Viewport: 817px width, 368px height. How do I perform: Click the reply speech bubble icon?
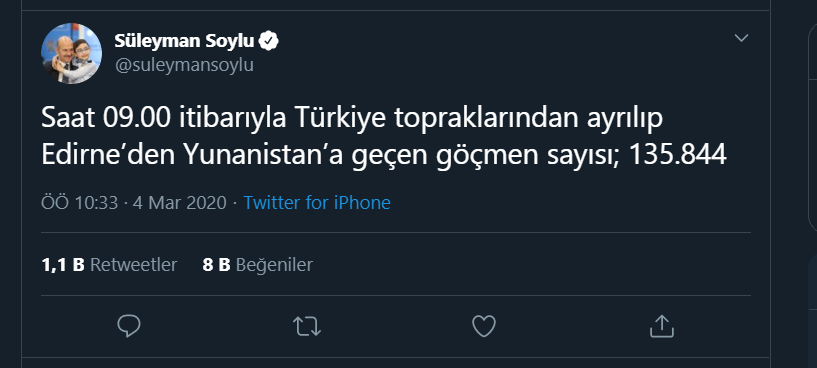[x=129, y=326]
